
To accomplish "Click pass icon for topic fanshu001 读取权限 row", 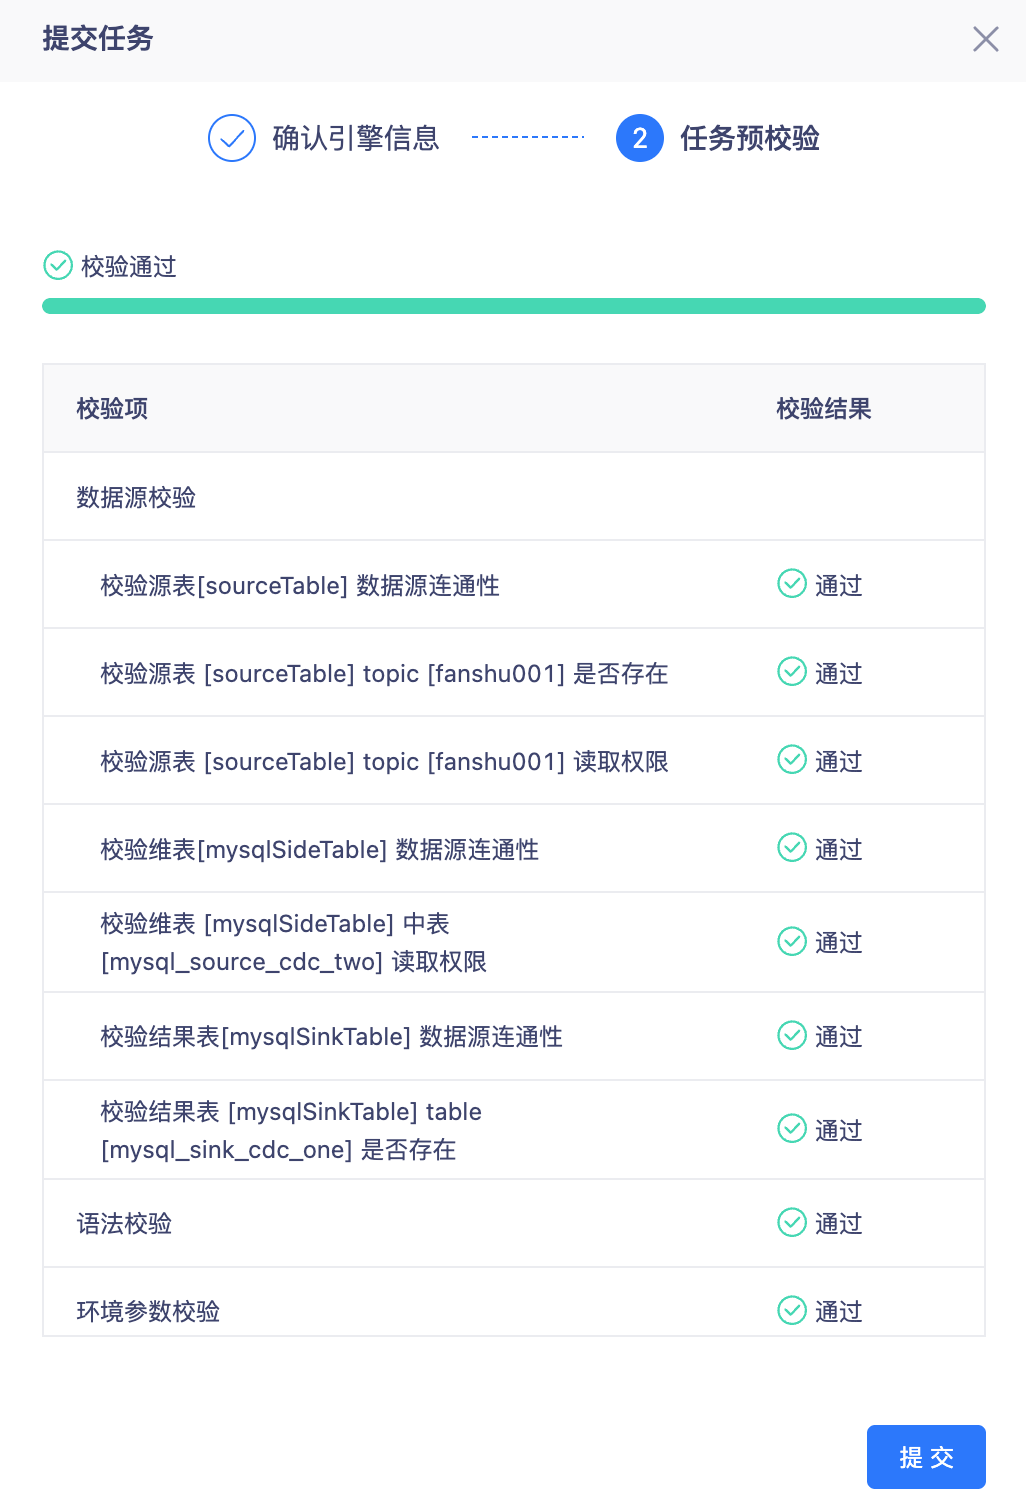I will pos(792,759).
